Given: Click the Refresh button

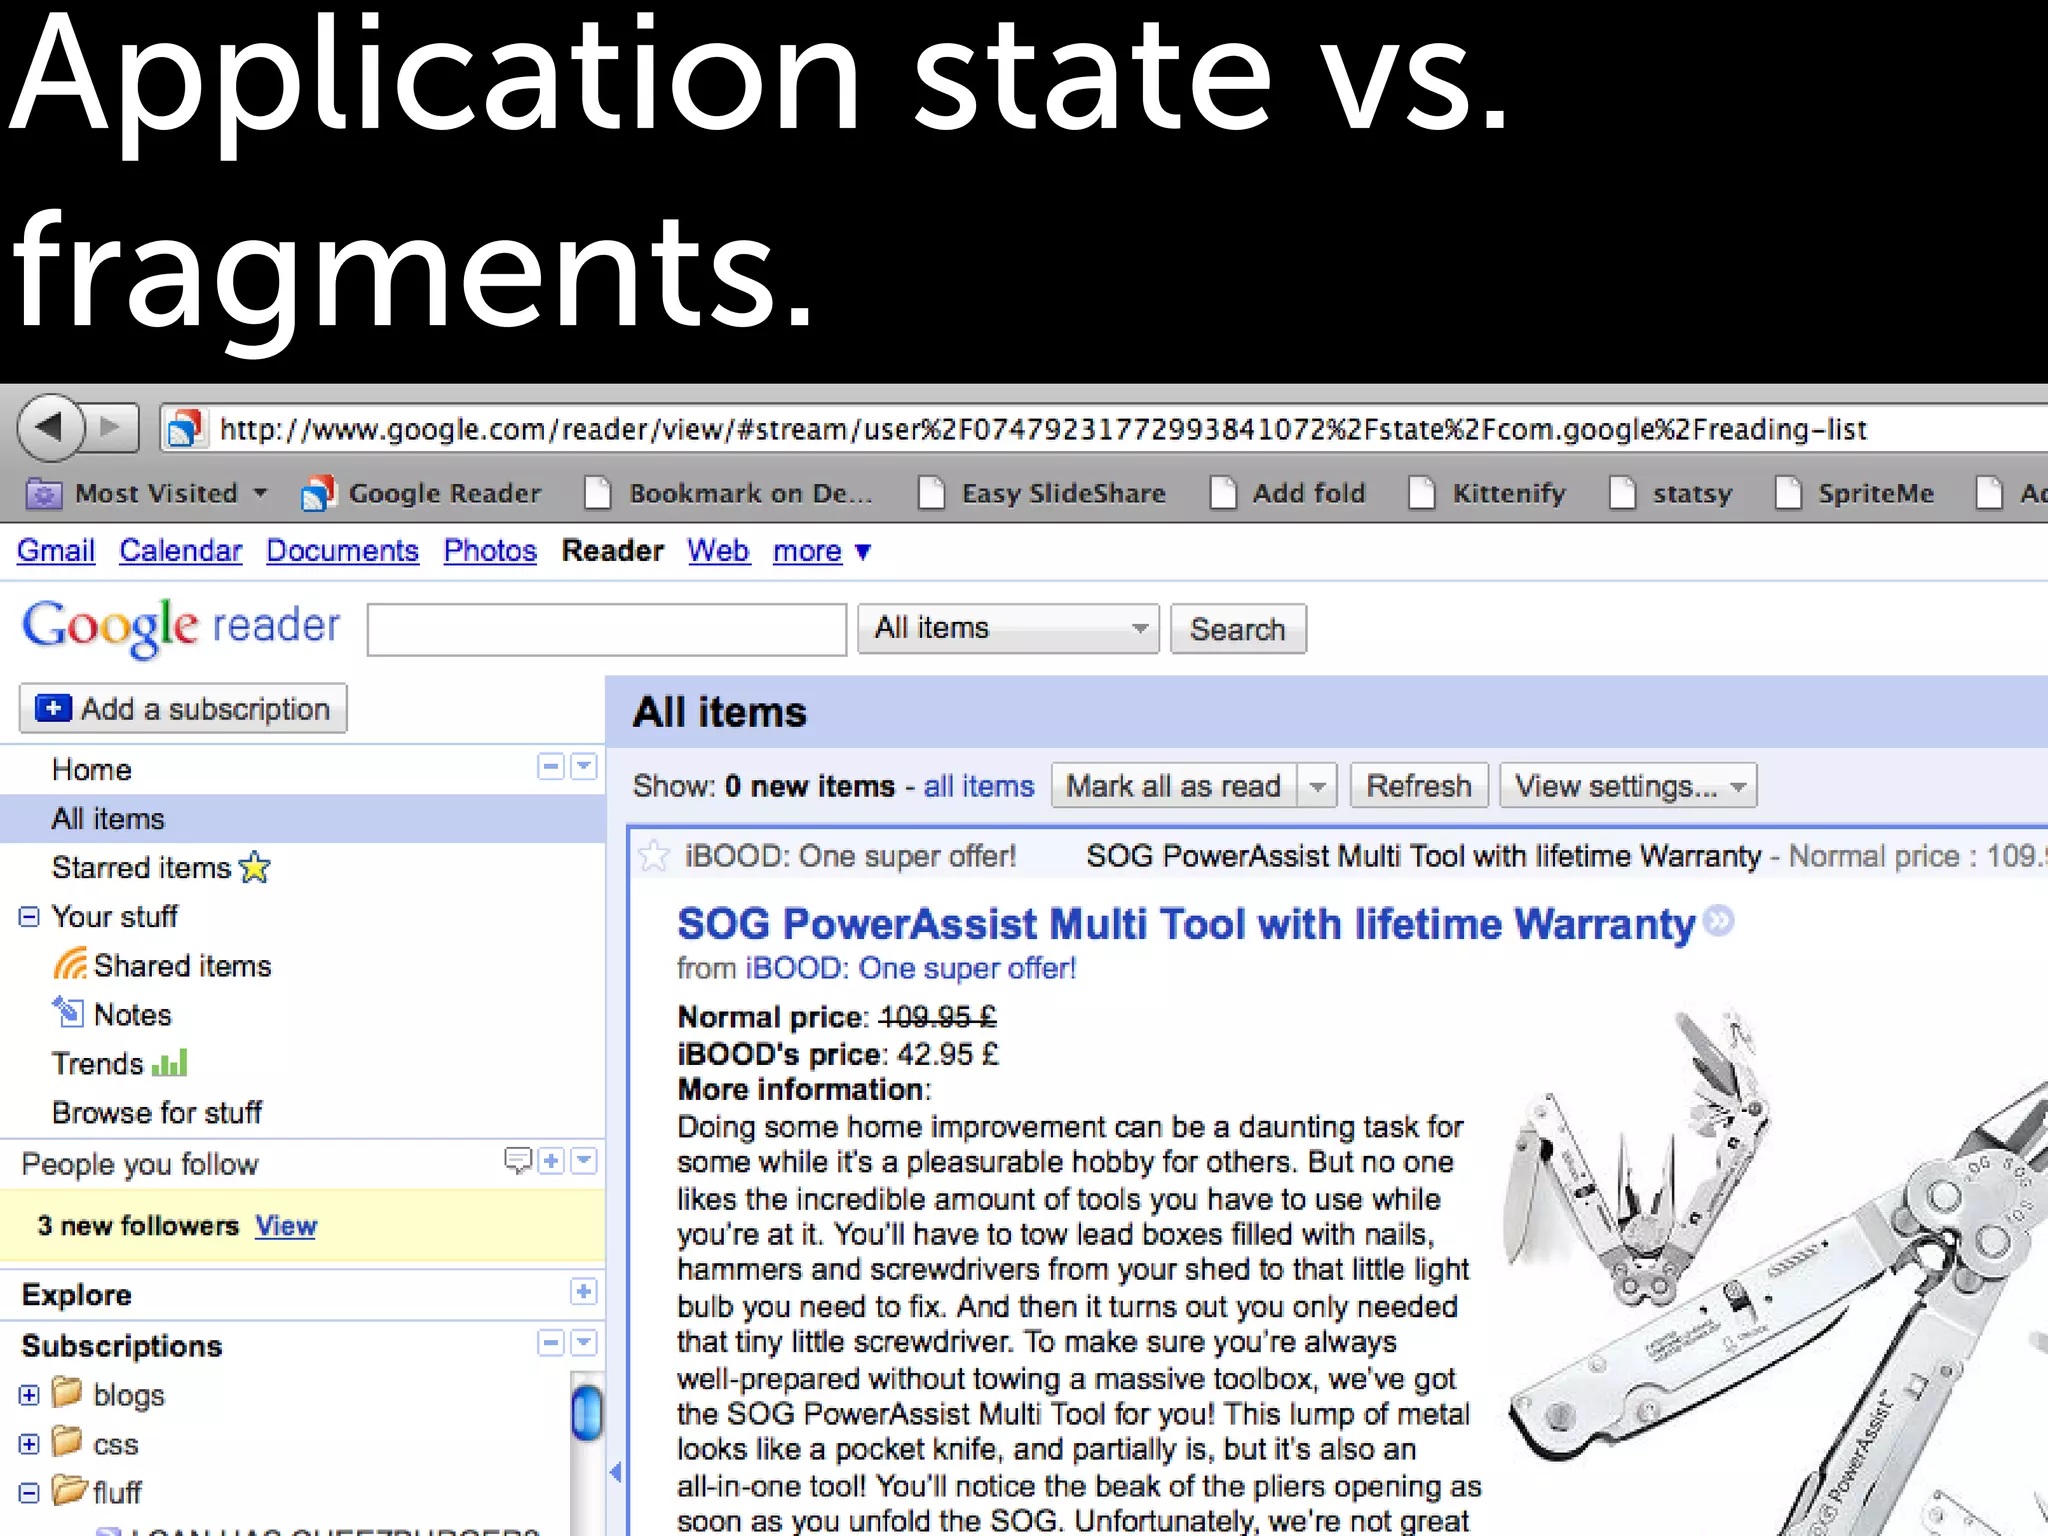Looking at the screenshot, I should [1419, 786].
